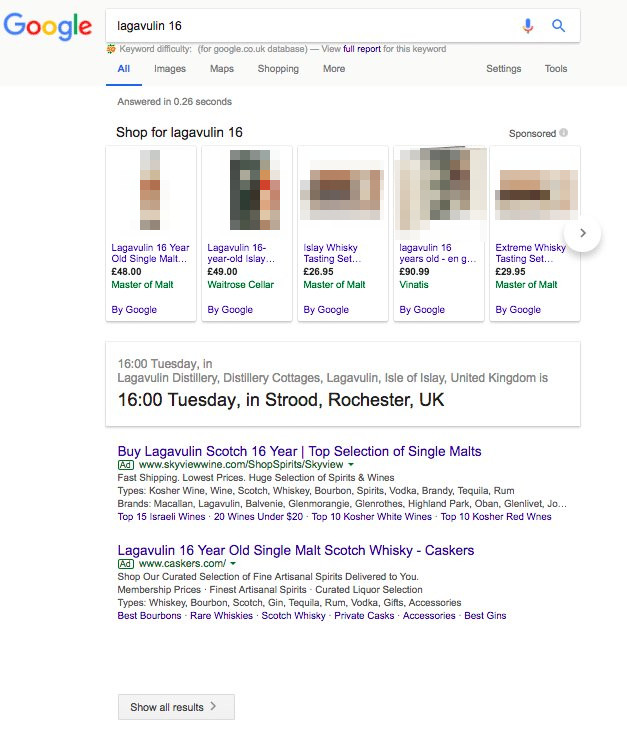Image resolution: width=627 pixels, height=737 pixels.
Task: Open 'lagavulin 16 years old - en g…' link
Action: pyautogui.click(x=438, y=253)
